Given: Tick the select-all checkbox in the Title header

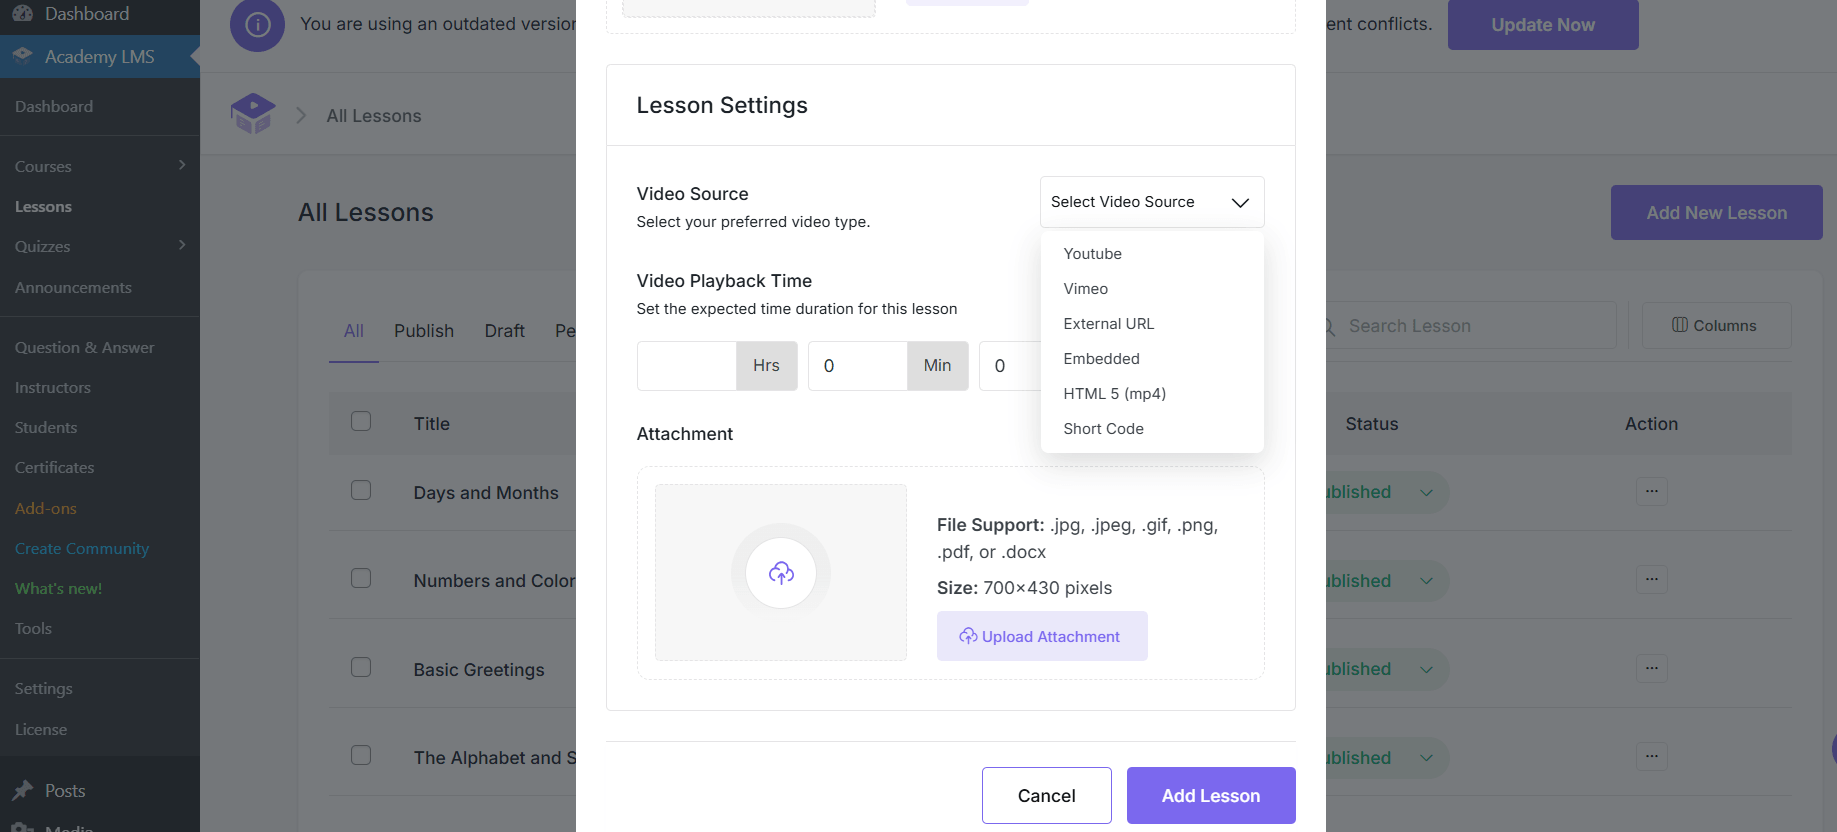Looking at the screenshot, I should pos(361,421).
